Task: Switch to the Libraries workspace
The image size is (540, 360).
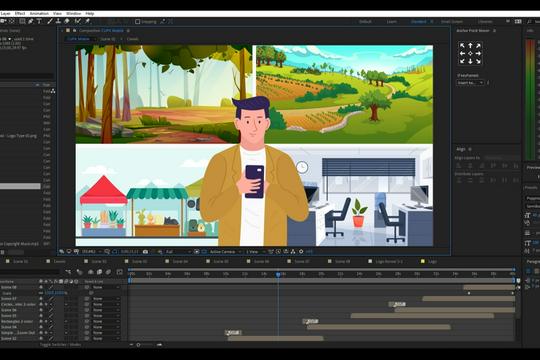Action: pyautogui.click(x=485, y=21)
